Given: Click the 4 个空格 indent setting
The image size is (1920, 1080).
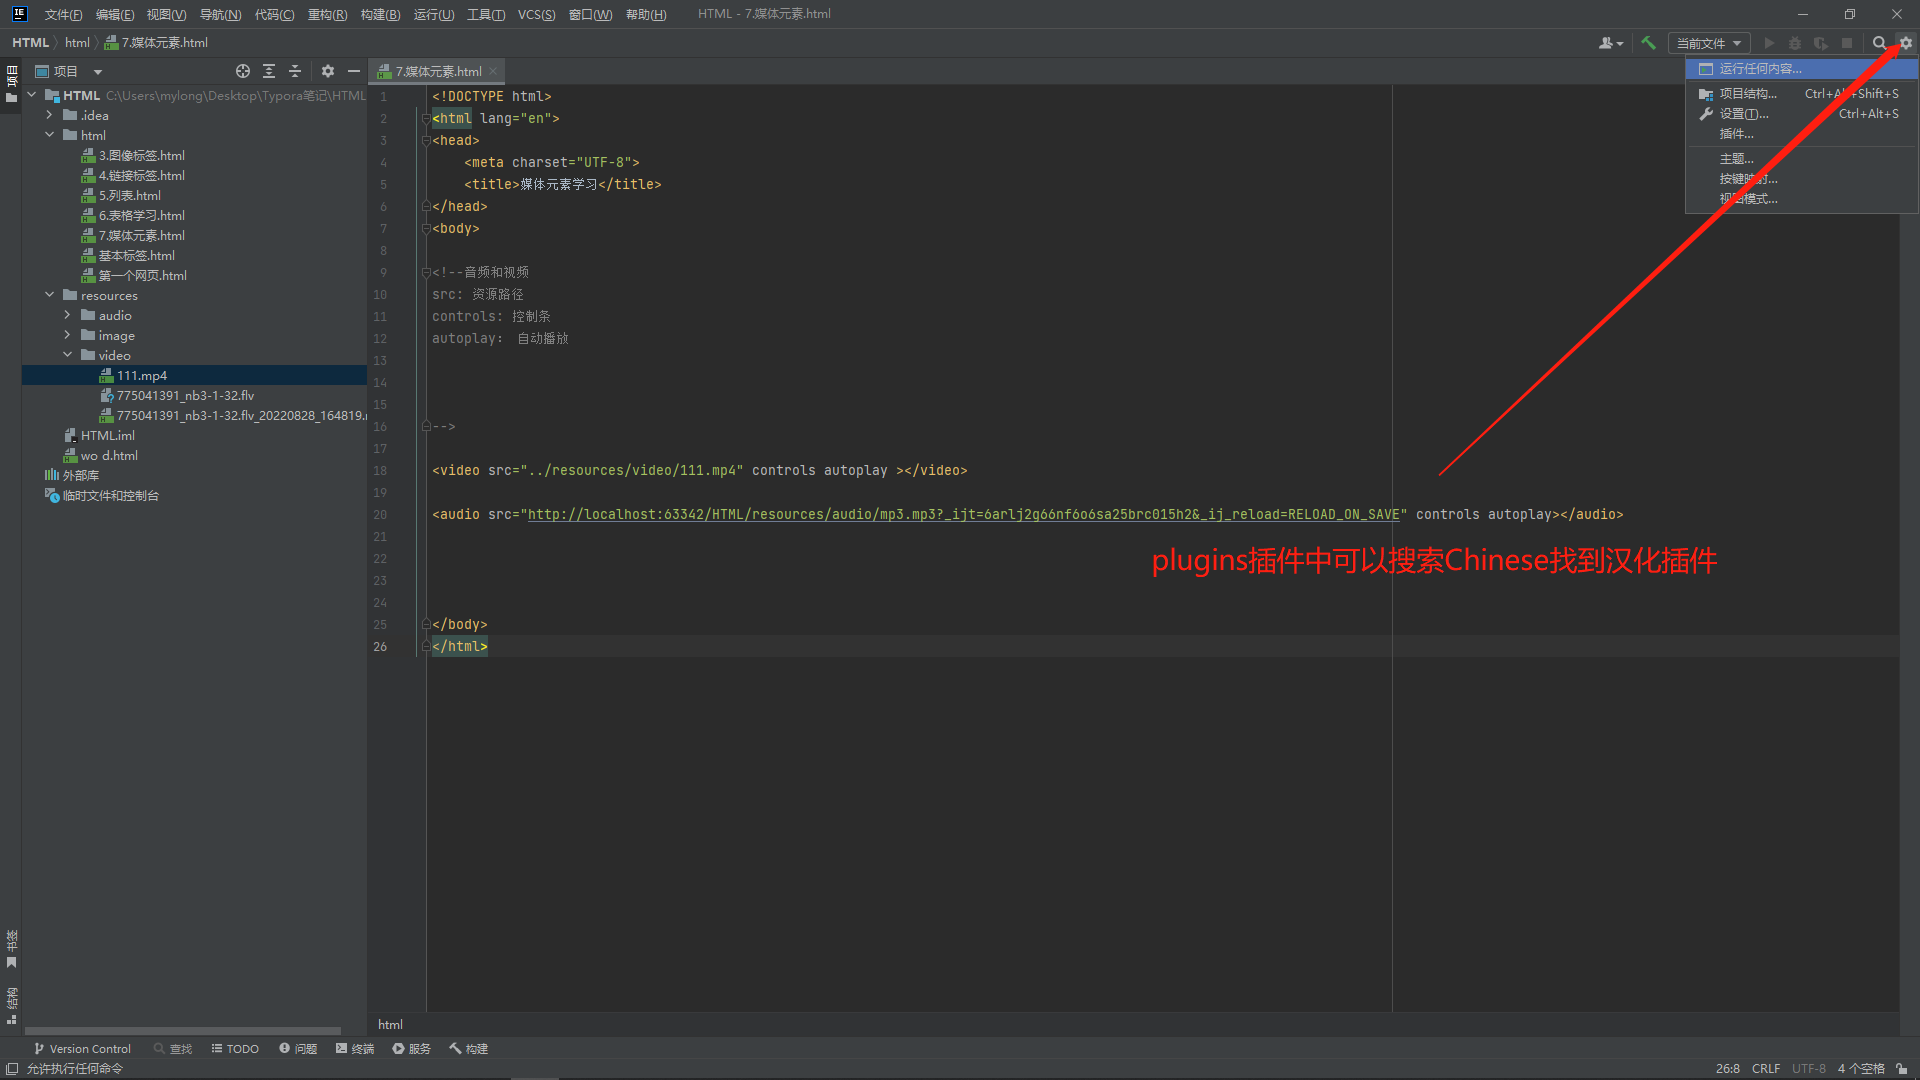Looking at the screenshot, I should [x=1860, y=1068].
